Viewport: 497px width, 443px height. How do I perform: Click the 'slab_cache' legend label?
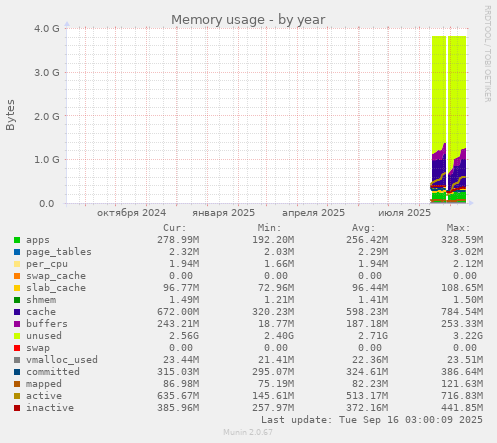click(x=56, y=288)
